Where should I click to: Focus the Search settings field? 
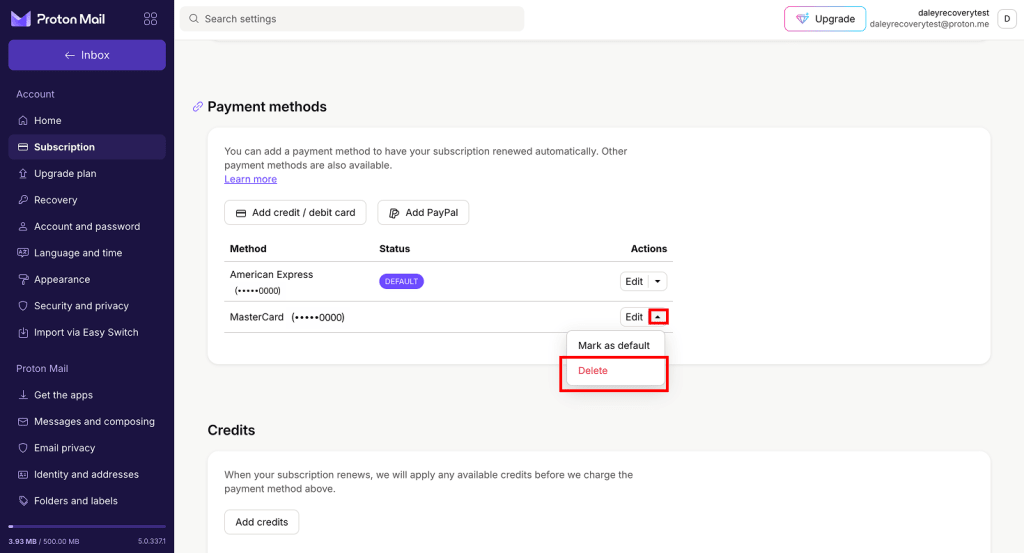[352, 19]
